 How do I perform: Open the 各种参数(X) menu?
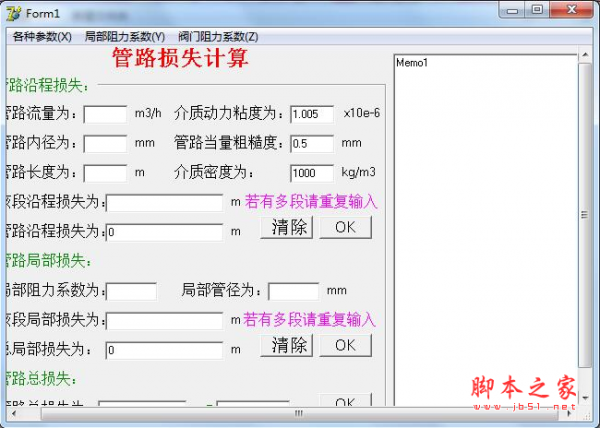pos(42,37)
